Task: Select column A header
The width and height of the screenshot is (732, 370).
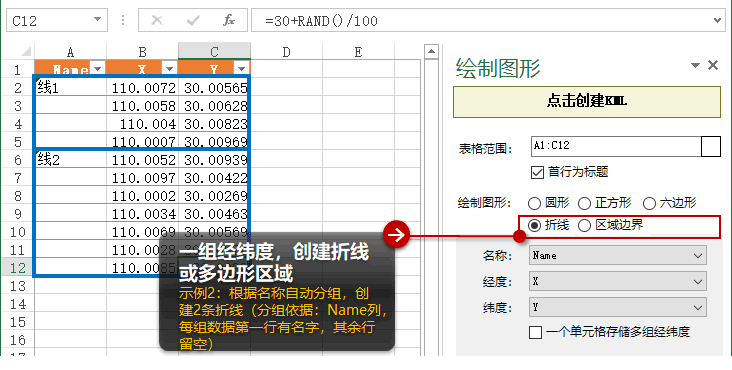Action: click(x=70, y=52)
